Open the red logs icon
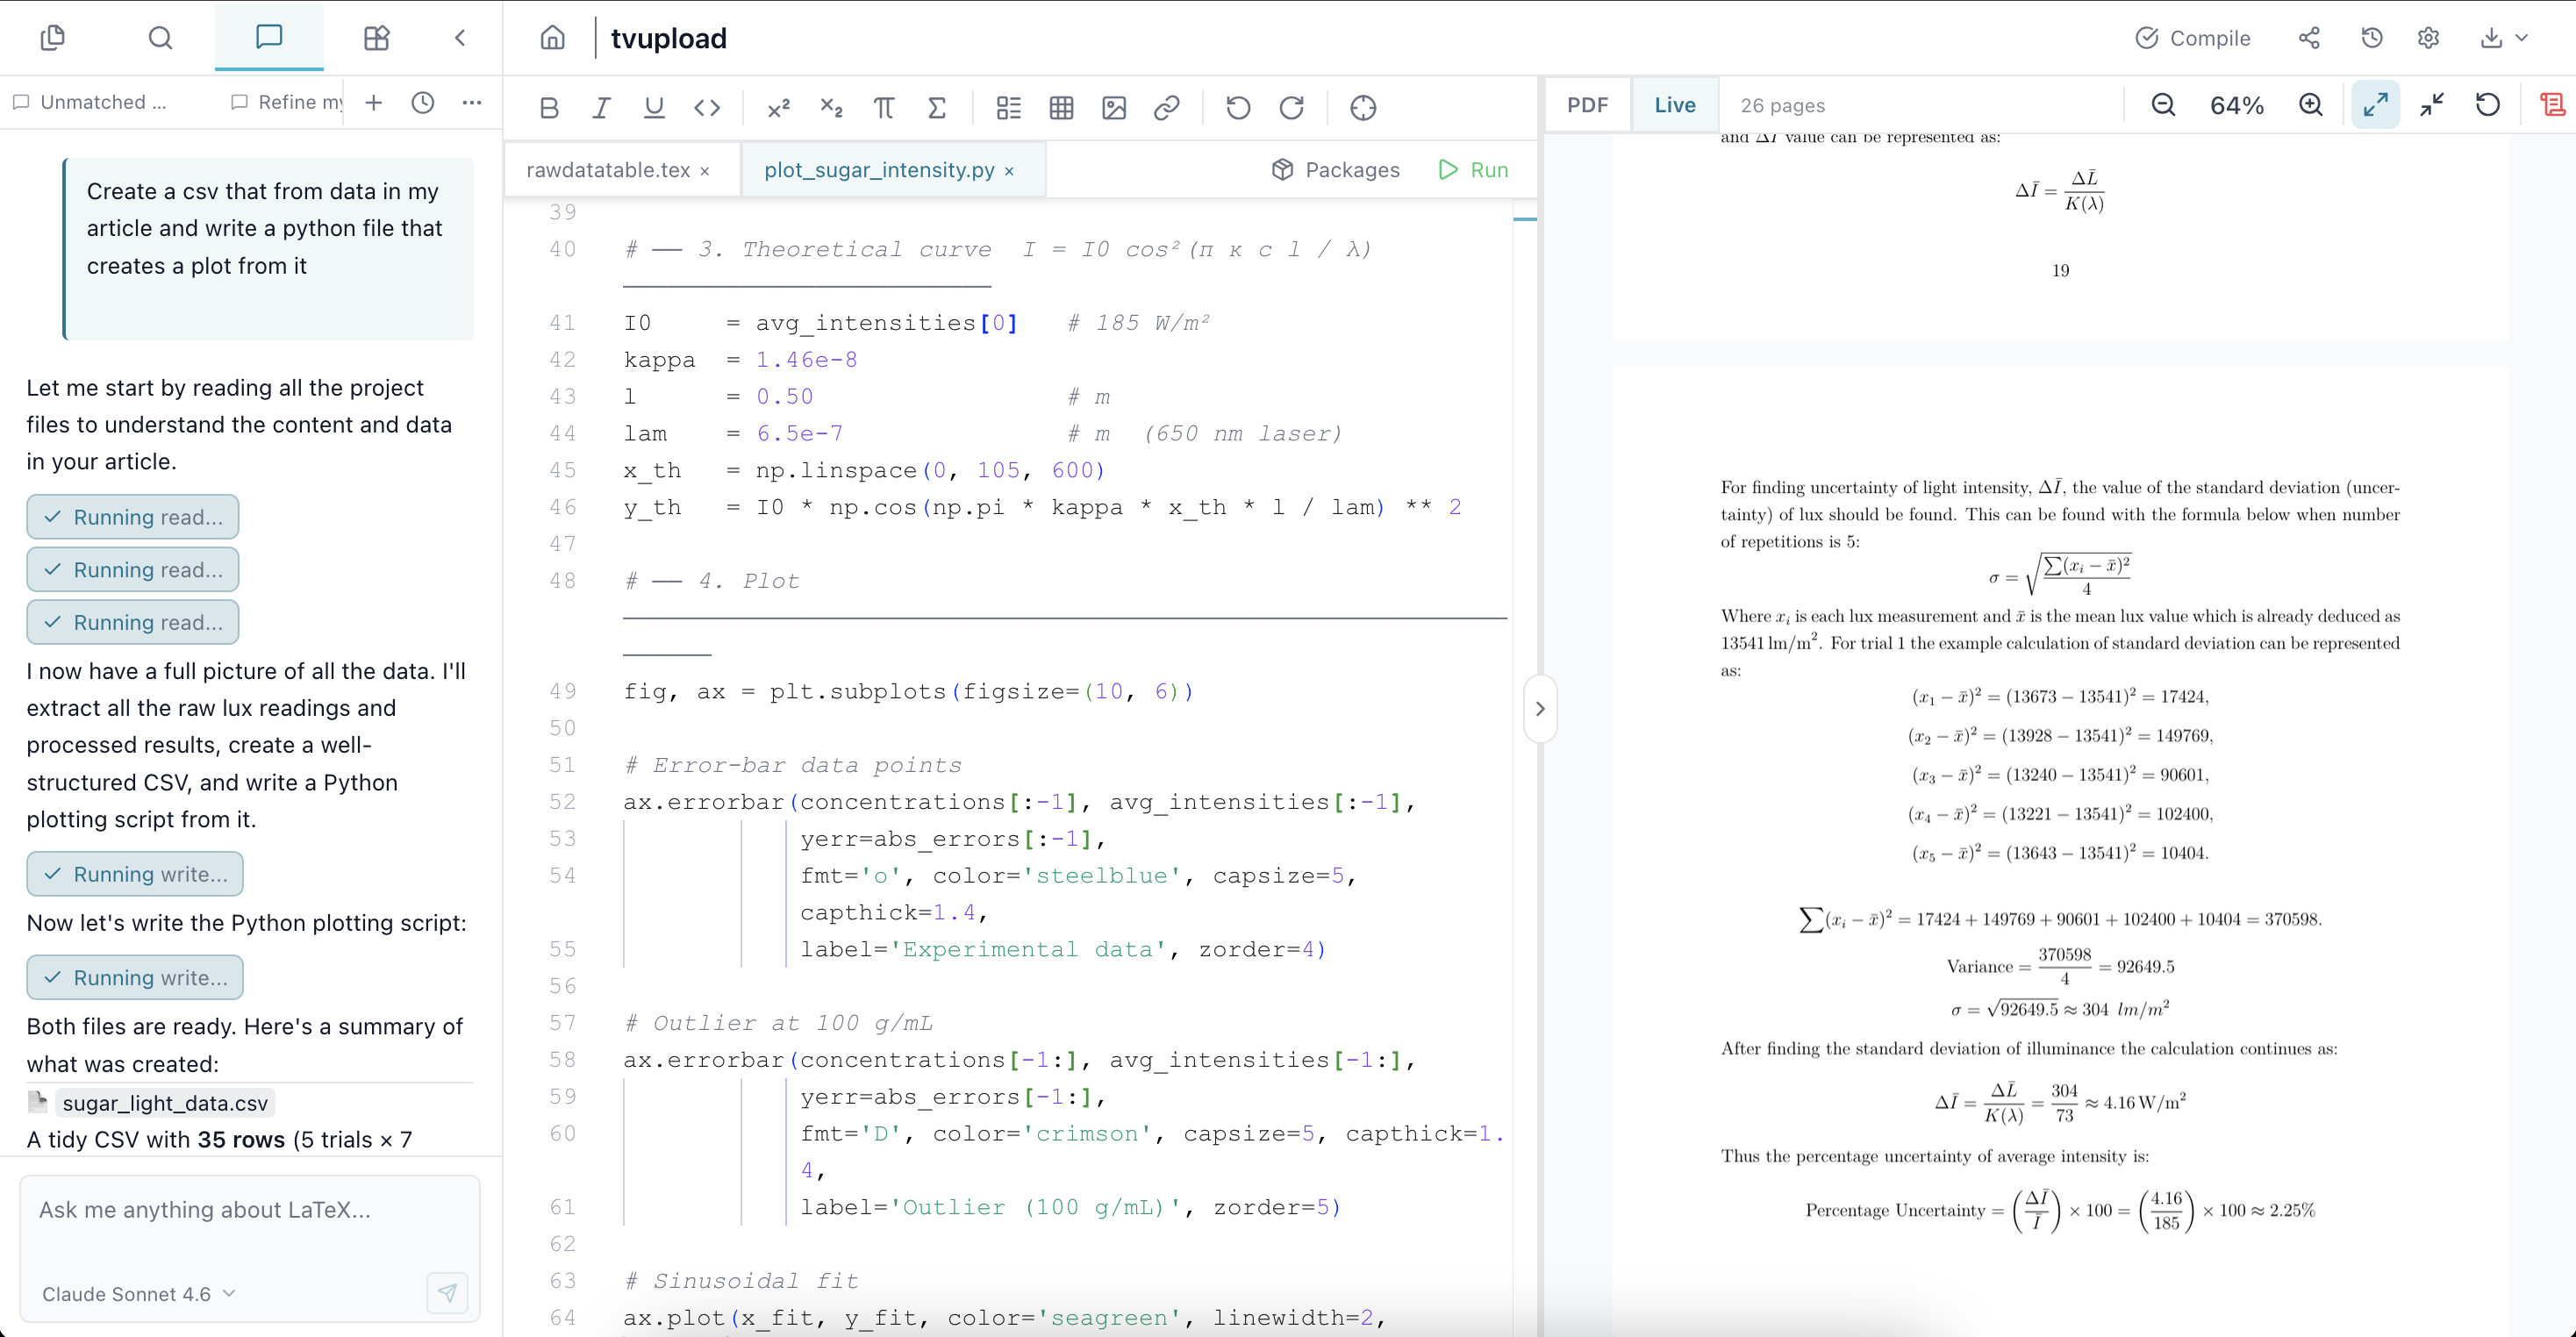This screenshot has width=2576, height=1337. point(2553,105)
